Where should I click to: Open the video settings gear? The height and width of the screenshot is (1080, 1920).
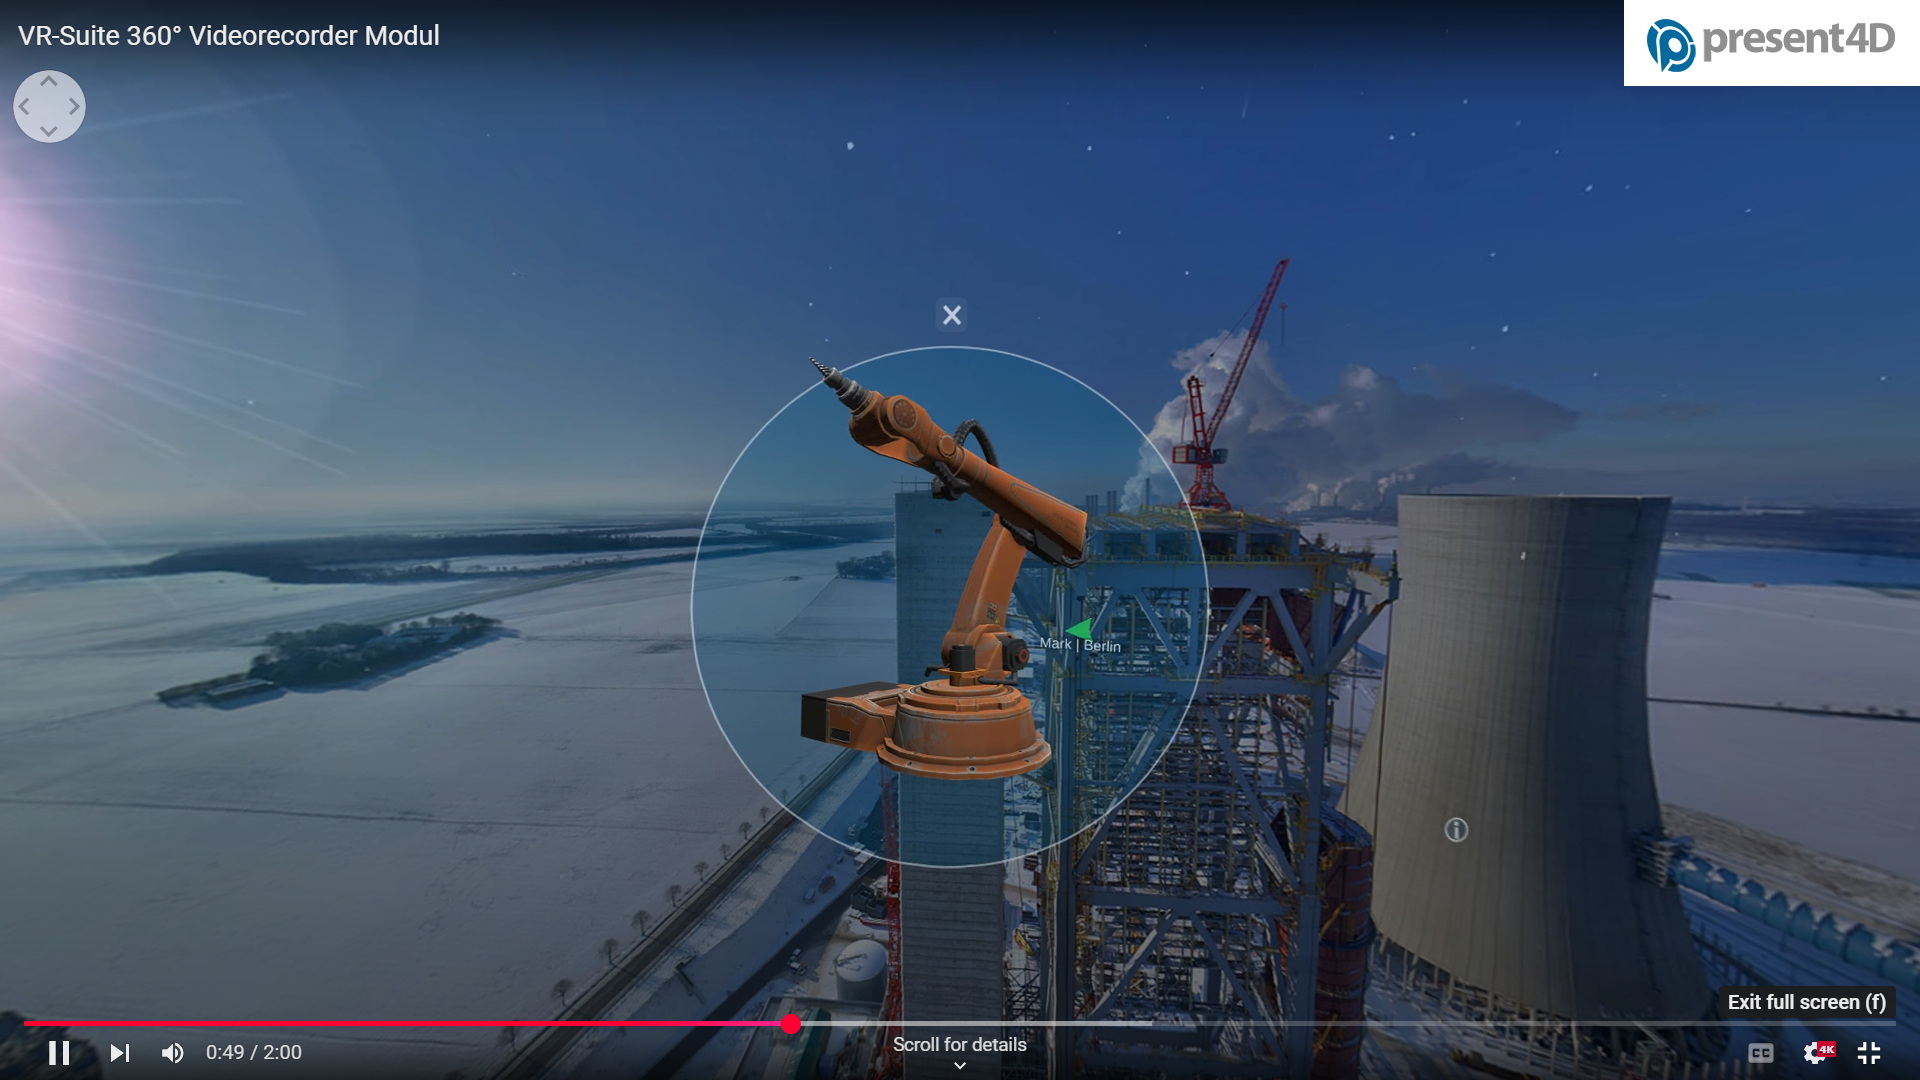tap(1817, 1052)
